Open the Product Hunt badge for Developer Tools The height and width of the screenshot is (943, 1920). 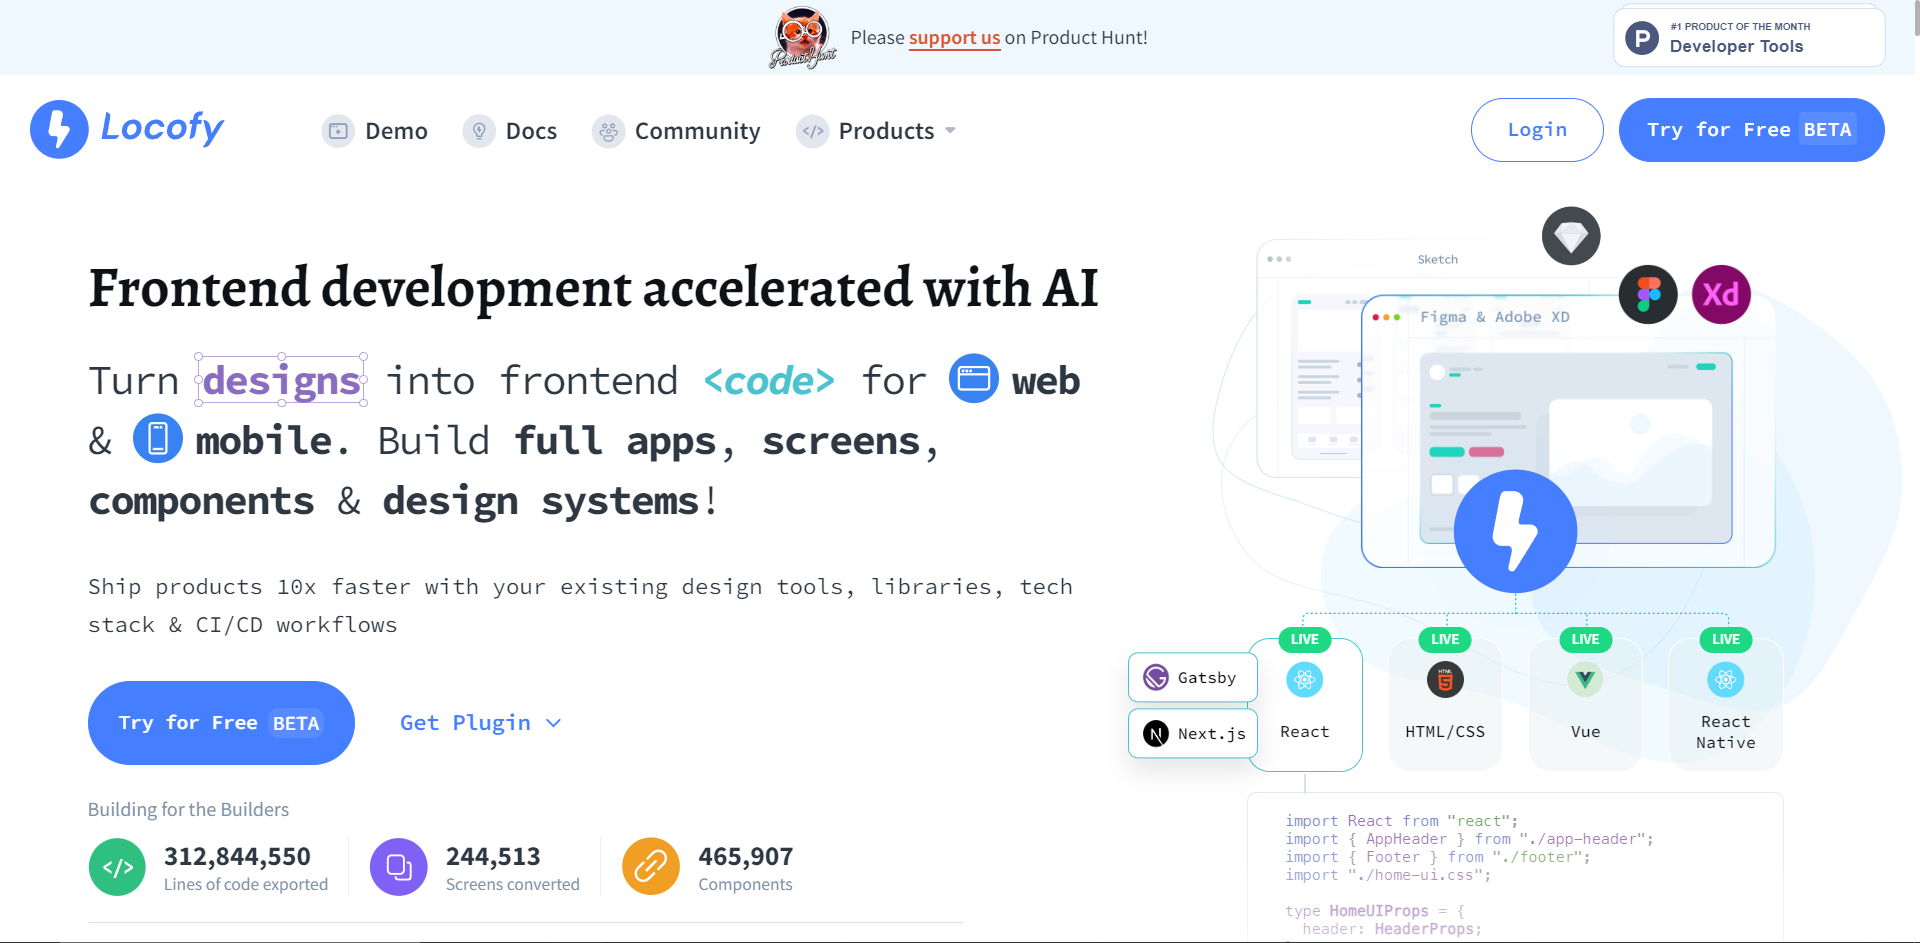(x=1748, y=36)
